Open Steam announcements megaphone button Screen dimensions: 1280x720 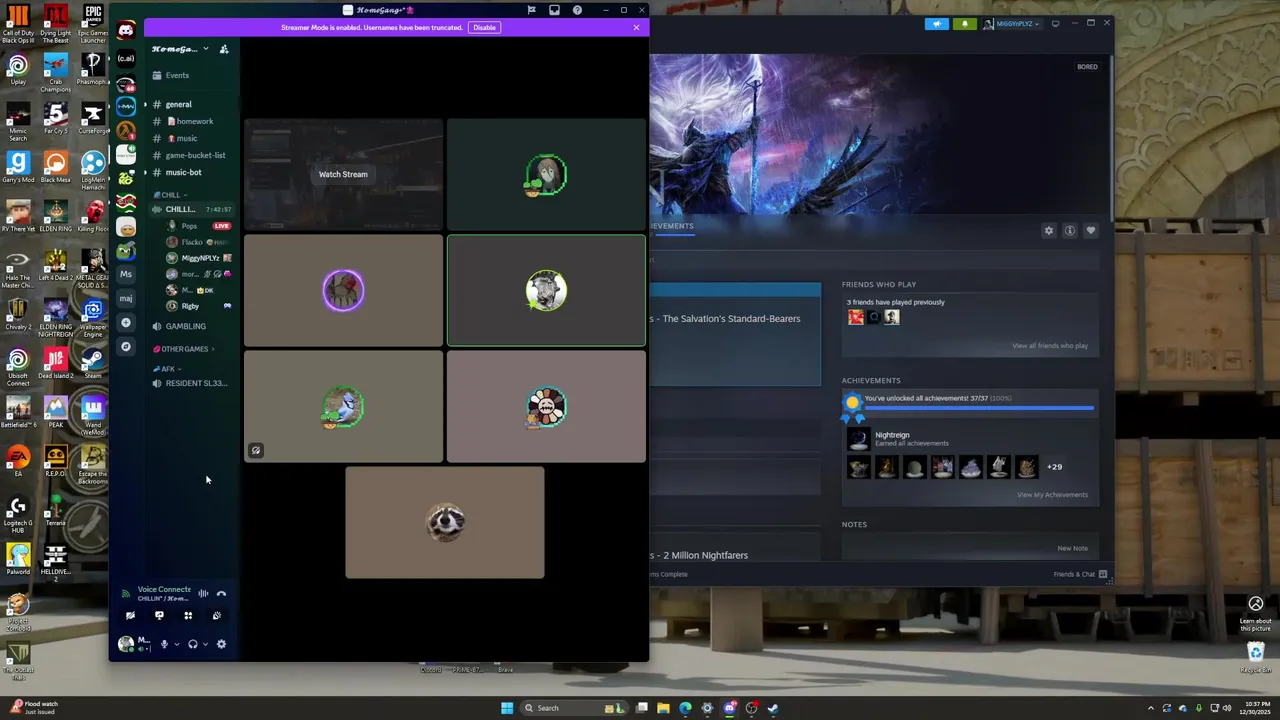tap(937, 24)
